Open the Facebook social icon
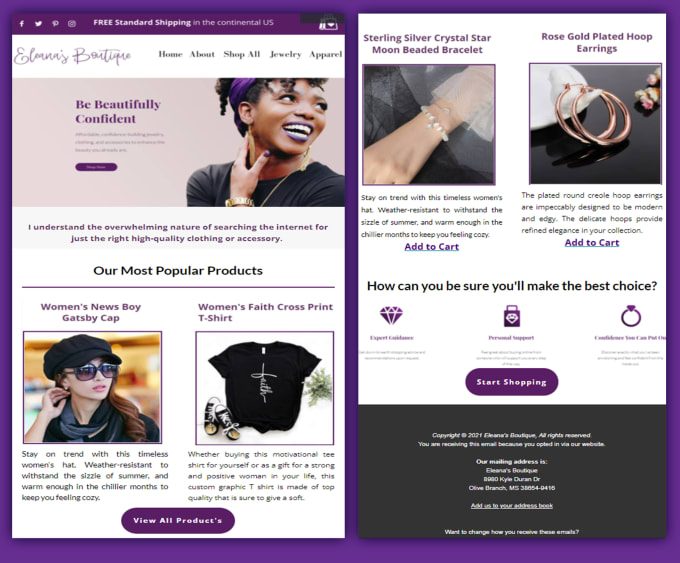Image resolution: width=680 pixels, height=563 pixels. [22, 23]
